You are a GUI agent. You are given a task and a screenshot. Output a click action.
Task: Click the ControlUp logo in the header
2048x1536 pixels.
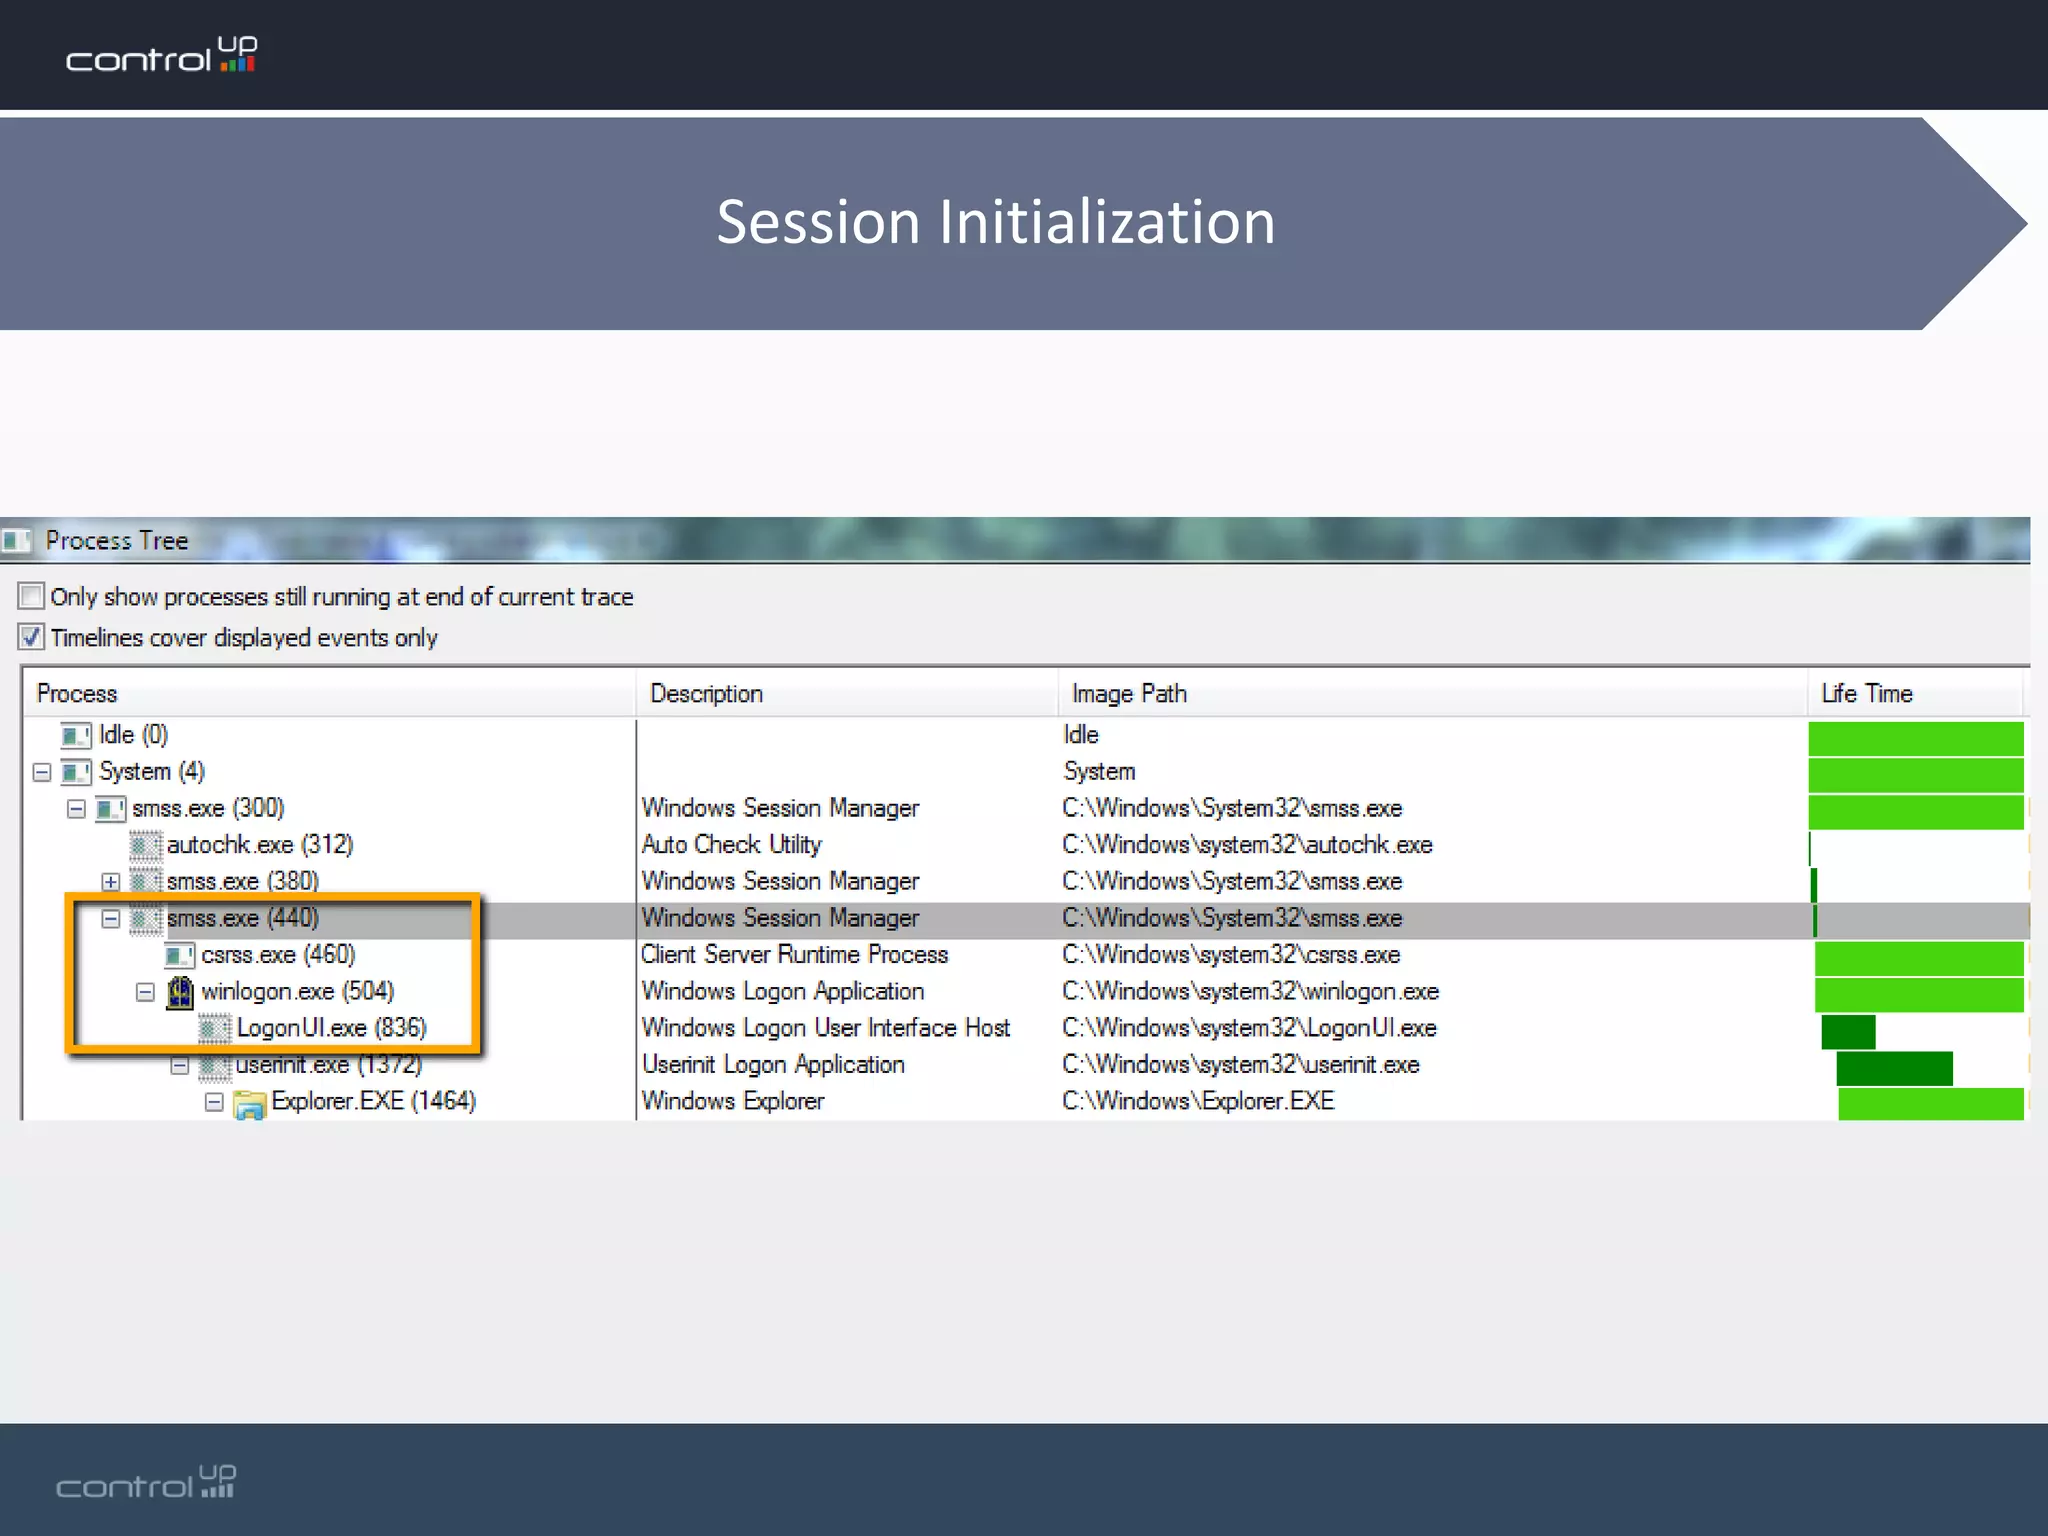click(162, 55)
